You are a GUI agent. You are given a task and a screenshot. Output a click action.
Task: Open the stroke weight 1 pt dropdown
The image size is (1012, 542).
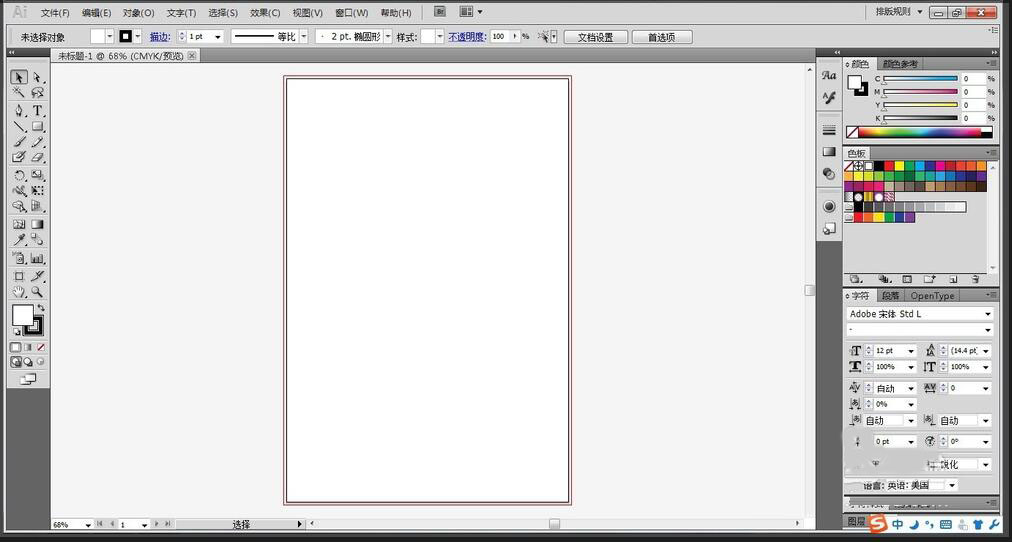[218, 37]
